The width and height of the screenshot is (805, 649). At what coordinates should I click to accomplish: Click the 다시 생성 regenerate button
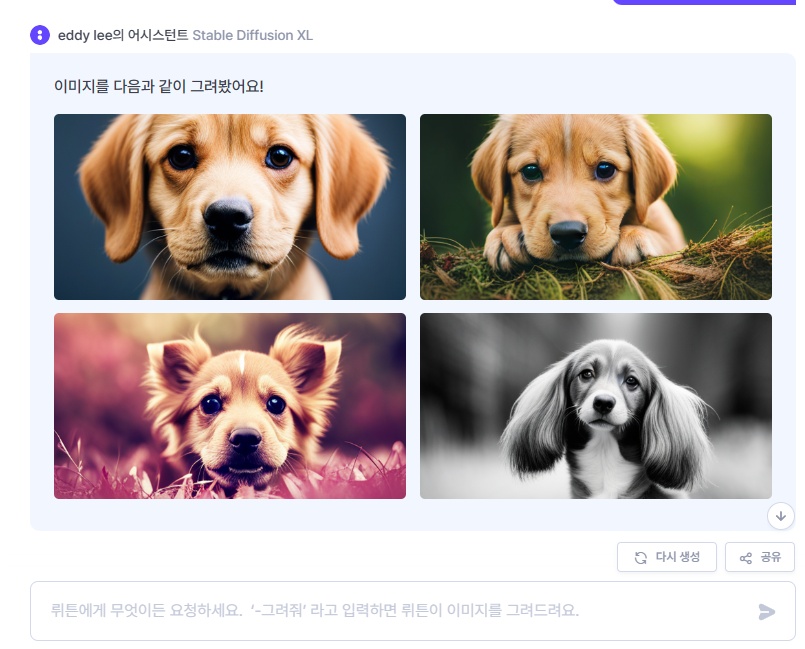click(x=666, y=557)
